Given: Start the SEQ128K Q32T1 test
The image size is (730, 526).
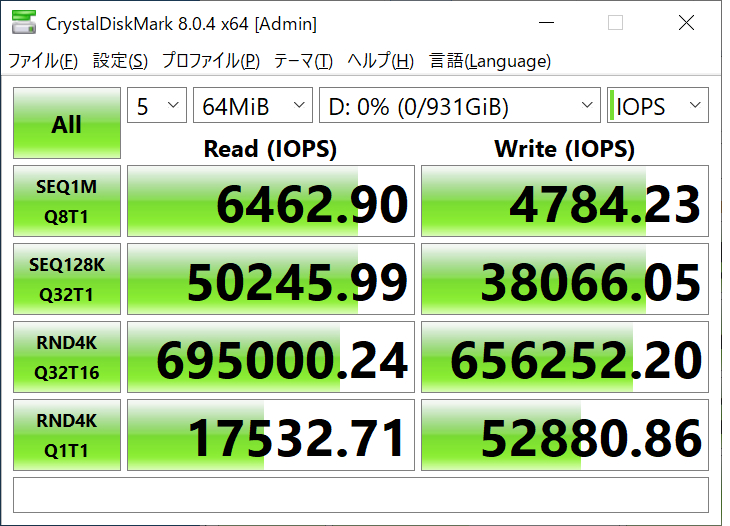Looking at the screenshot, I should 67,279.
